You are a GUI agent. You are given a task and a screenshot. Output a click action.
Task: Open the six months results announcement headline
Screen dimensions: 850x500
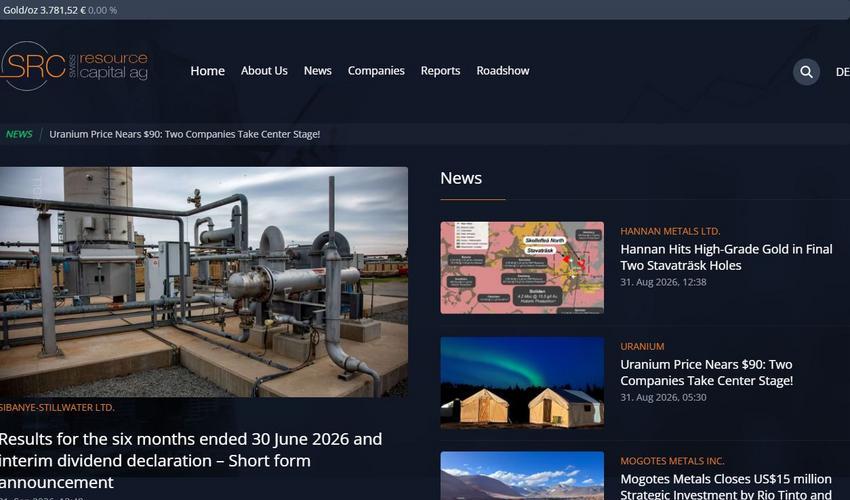(191, 460)
